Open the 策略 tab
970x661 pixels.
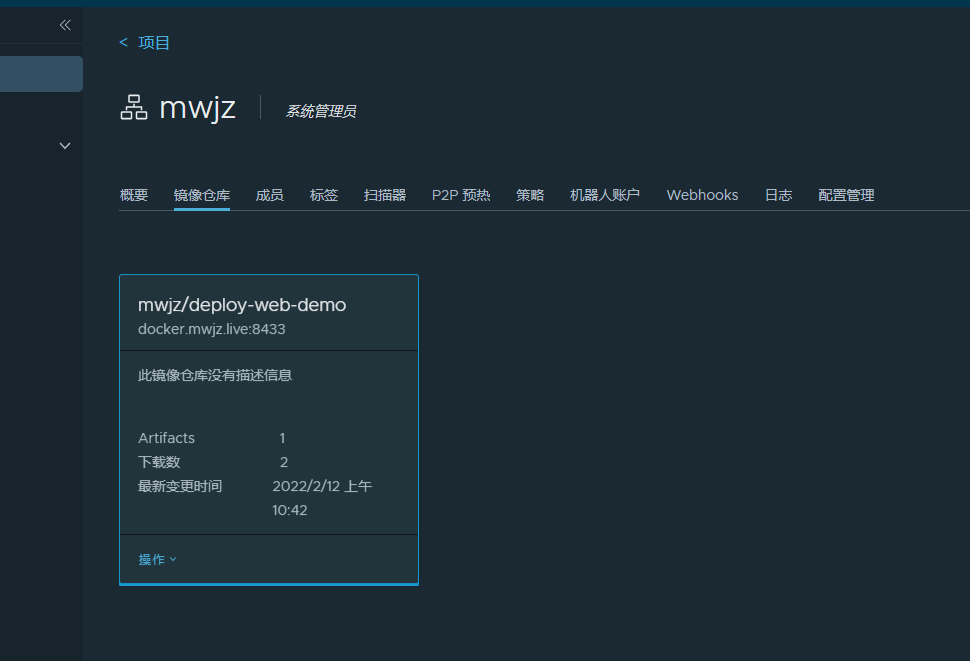pos(530,195)
